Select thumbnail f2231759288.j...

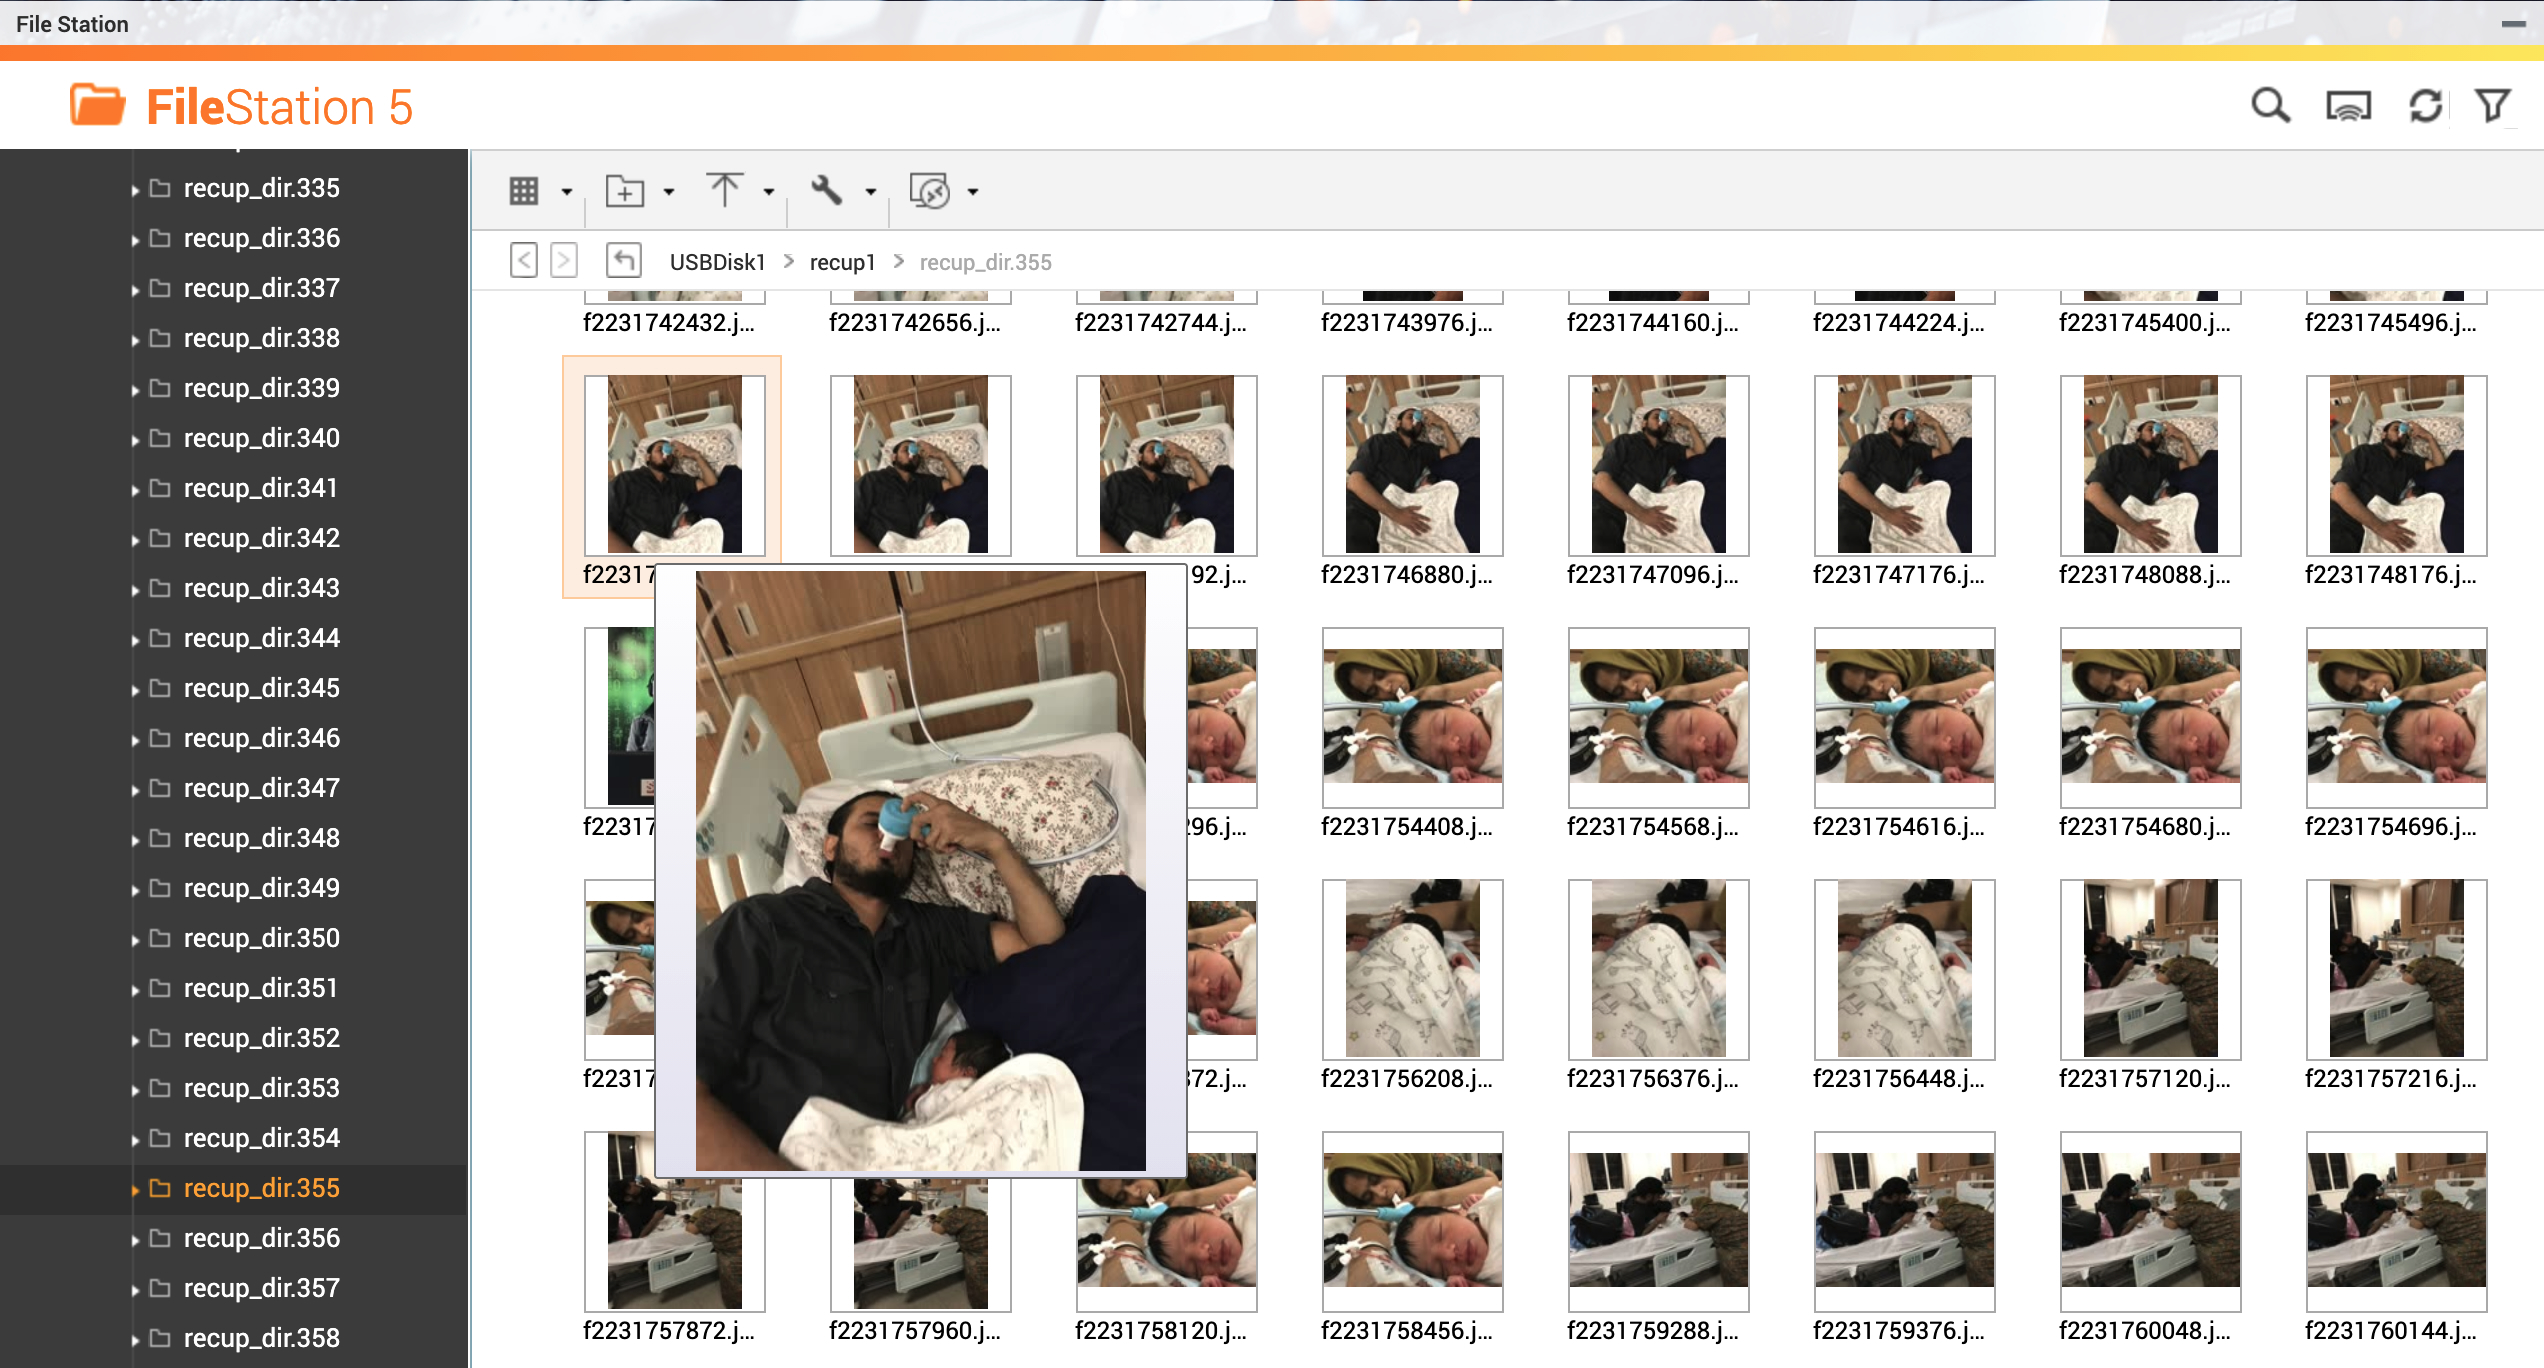[x=1658, y=1221]
